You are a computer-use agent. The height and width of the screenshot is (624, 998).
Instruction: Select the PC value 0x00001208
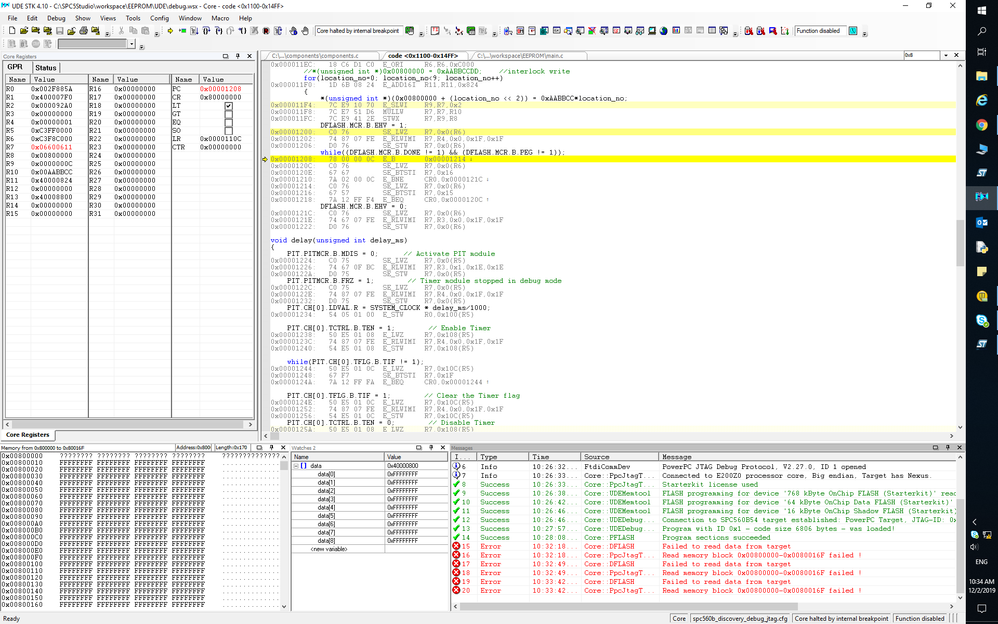coord(220,89)
